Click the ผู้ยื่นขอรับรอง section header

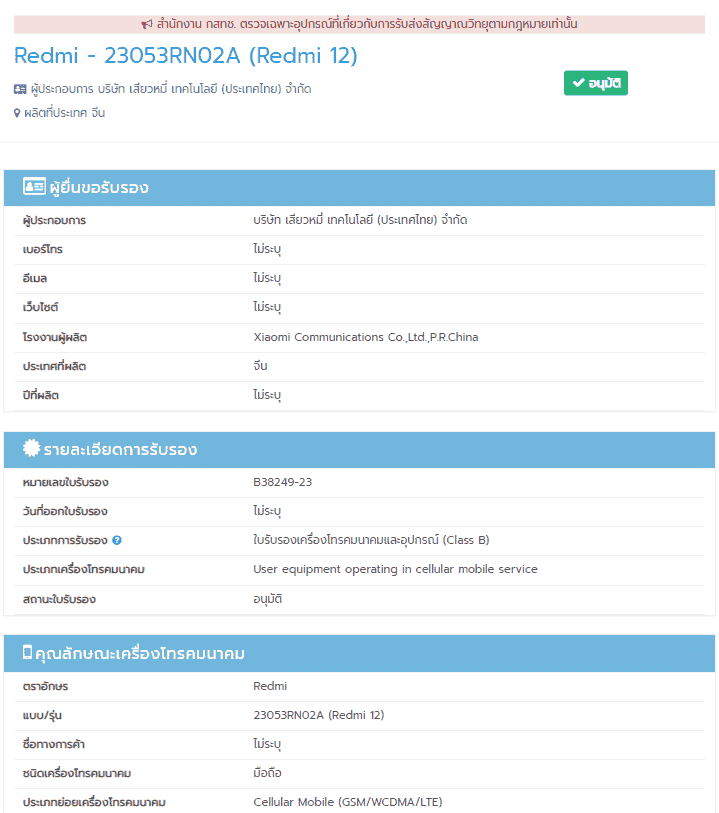(359, 188)
